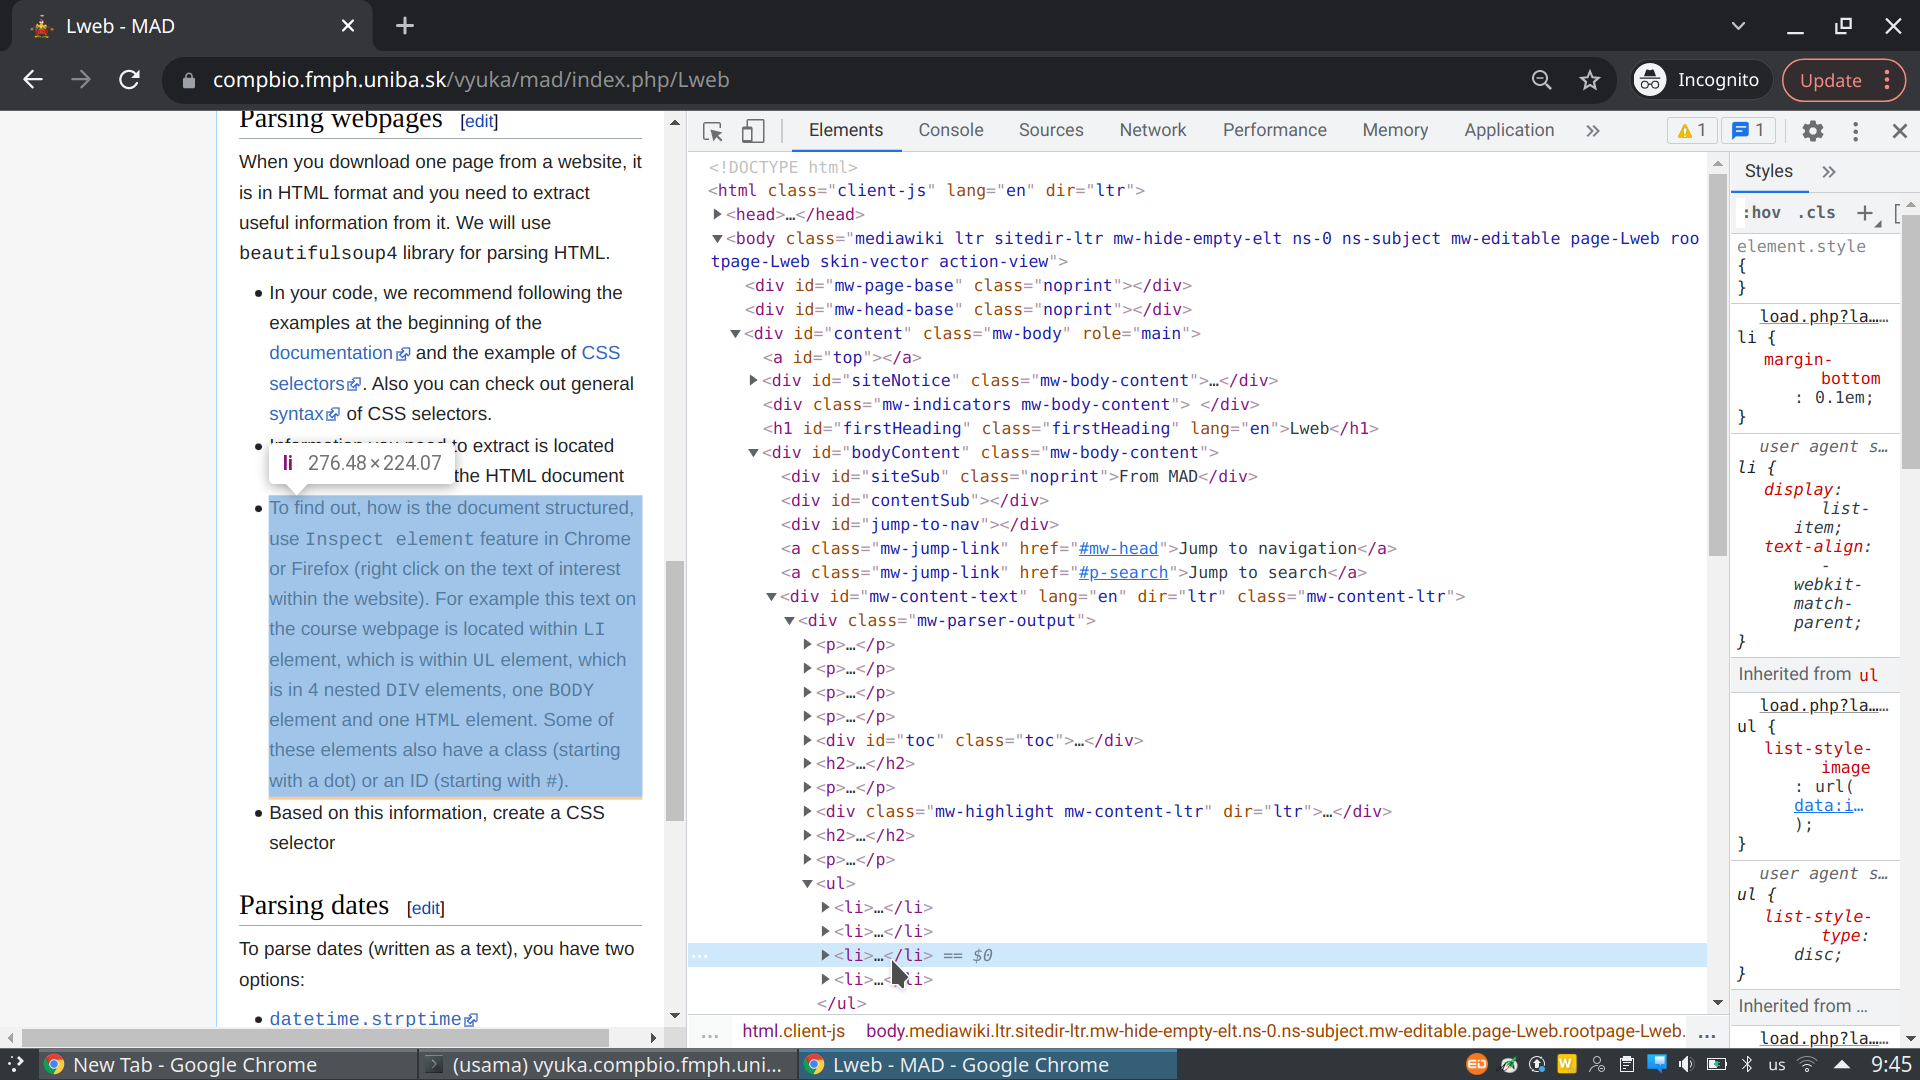The width and height of the screenshot is (1920, 1080).
Task: Reload the page
Action: pos(129,80)
